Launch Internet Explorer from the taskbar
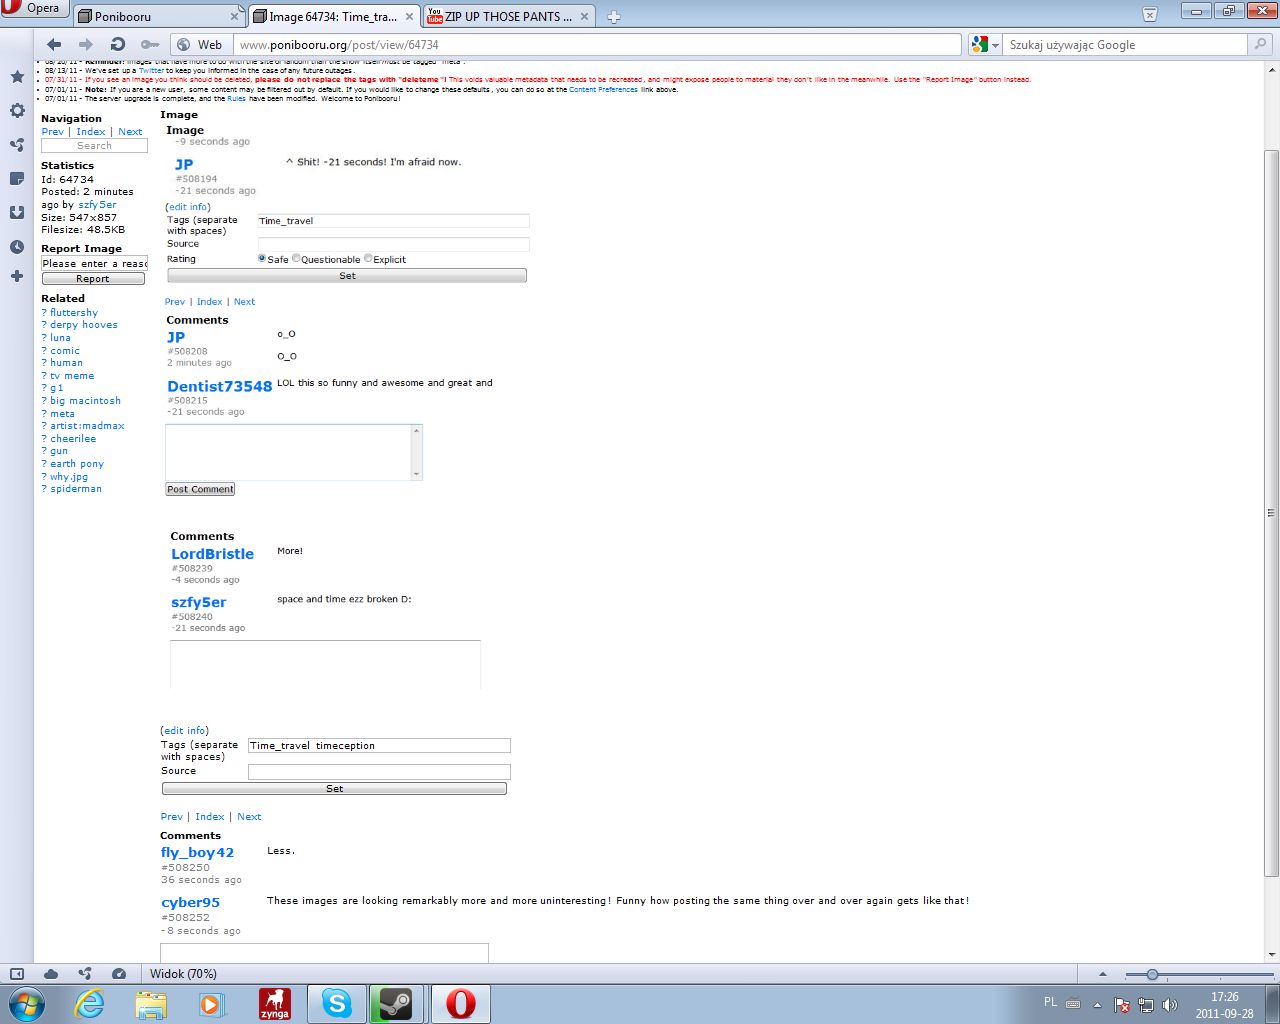Viewport: 1280px width, 1024px height. tap(90, 1004)
